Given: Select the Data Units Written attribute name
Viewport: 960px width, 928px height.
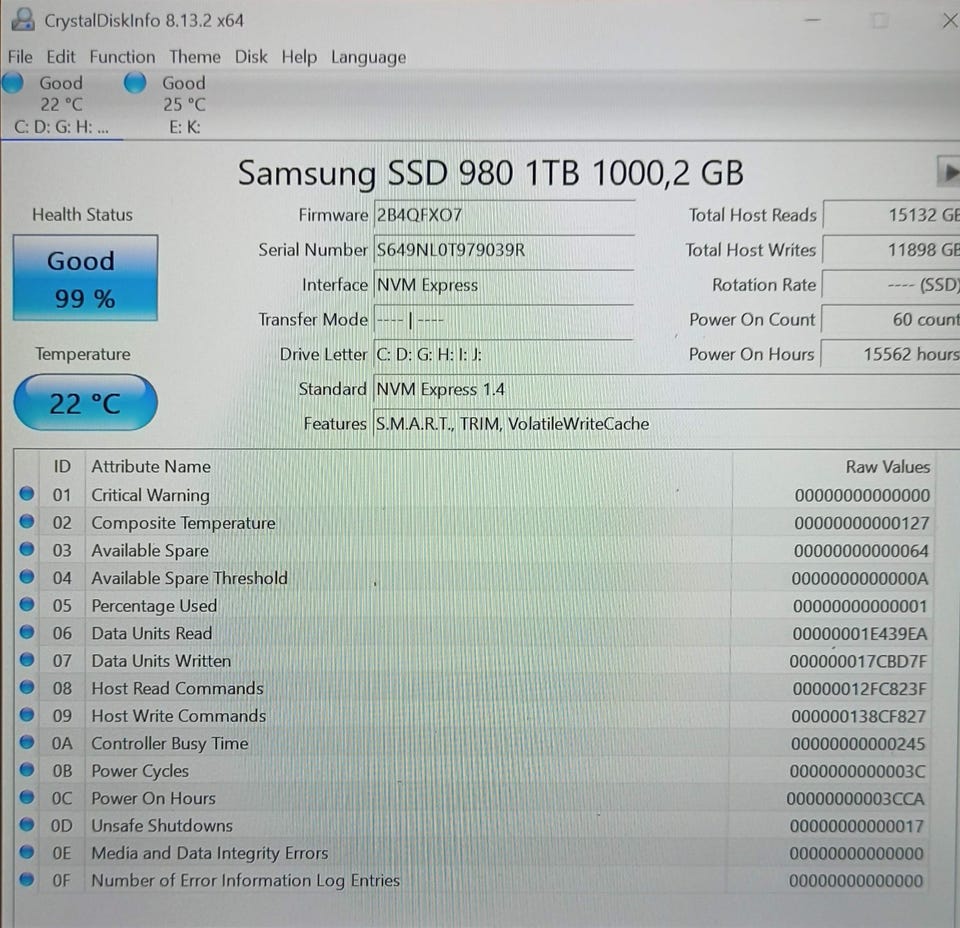Looking at the screenshot, I should (x=161, y=661).
